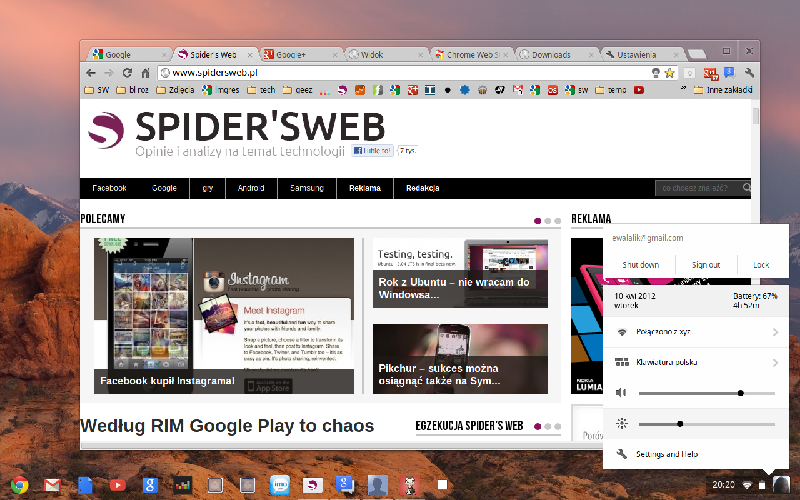Click the browser back arrow
800x500 pixels.
91,73
